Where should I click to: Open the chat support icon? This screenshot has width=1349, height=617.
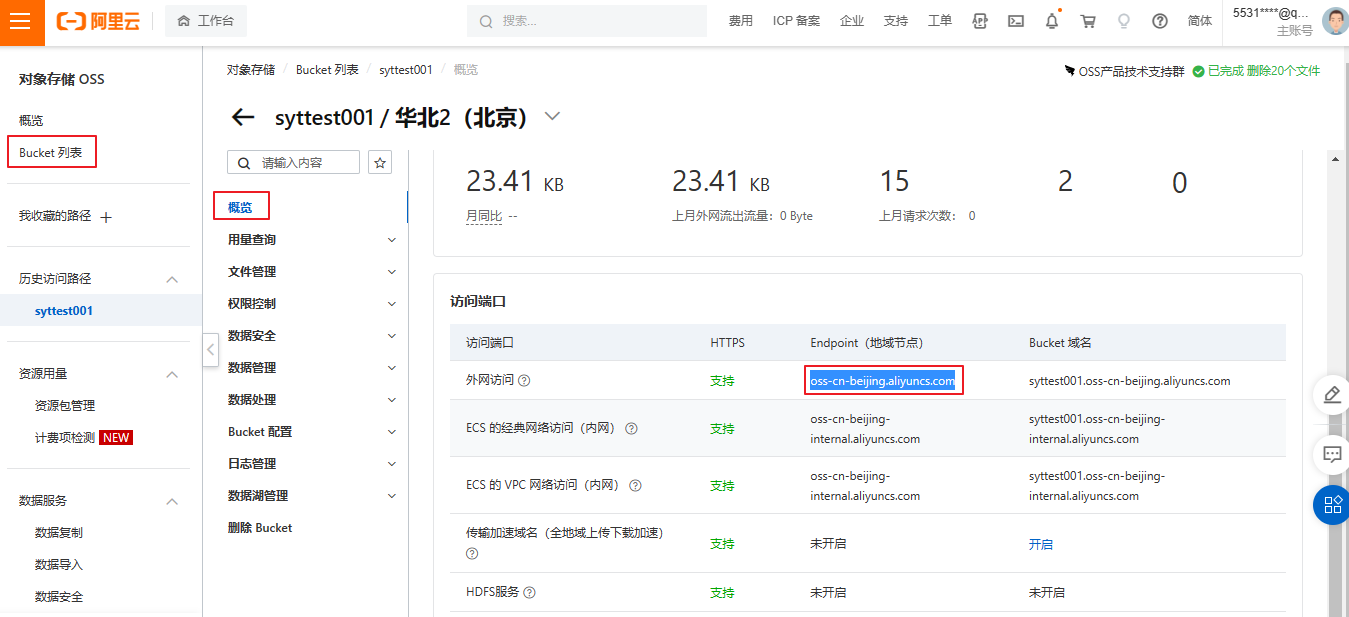coord(1332,453)
